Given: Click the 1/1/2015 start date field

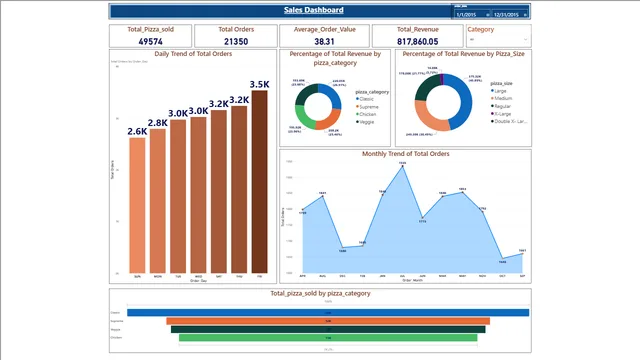Looking at the screenshot, I should [472, 14].
